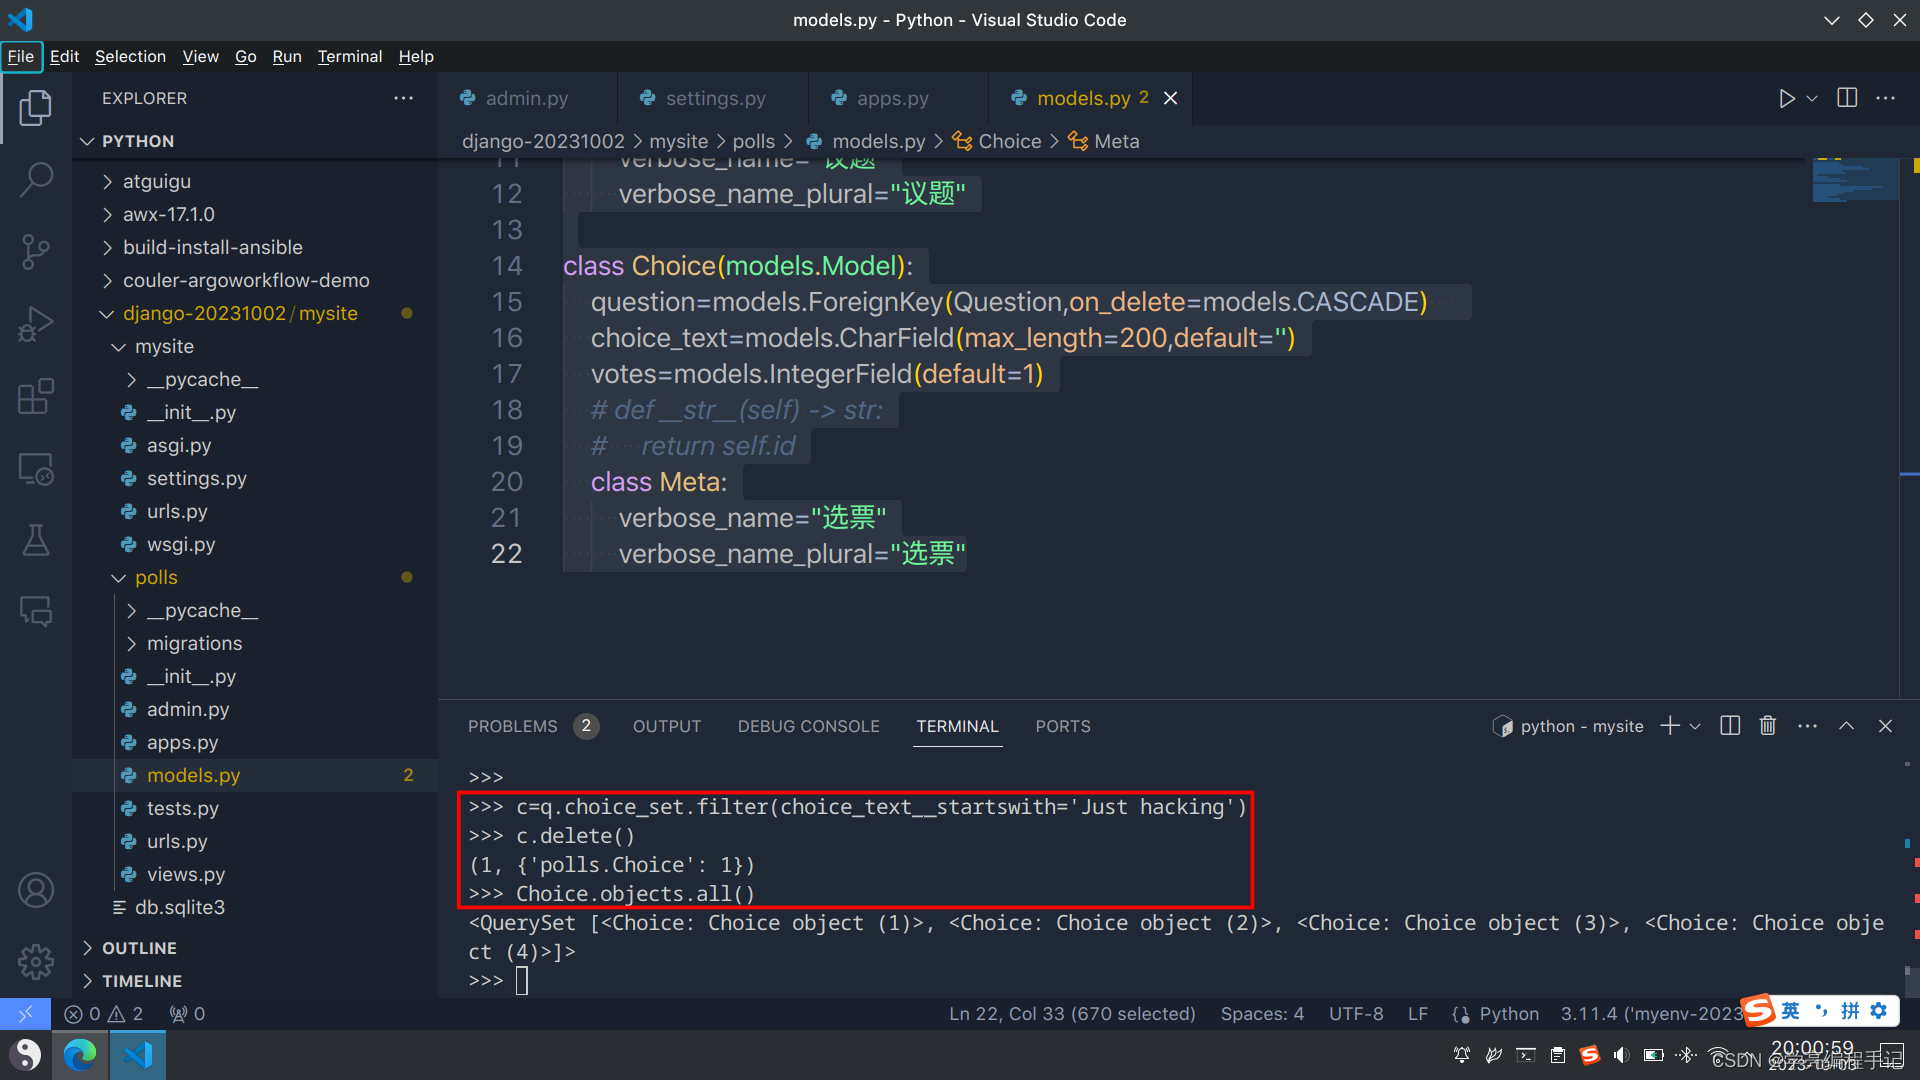The image size is (1920, 1080).
Task: Open remote window indicator in status bar
Action: point(25,1014)
